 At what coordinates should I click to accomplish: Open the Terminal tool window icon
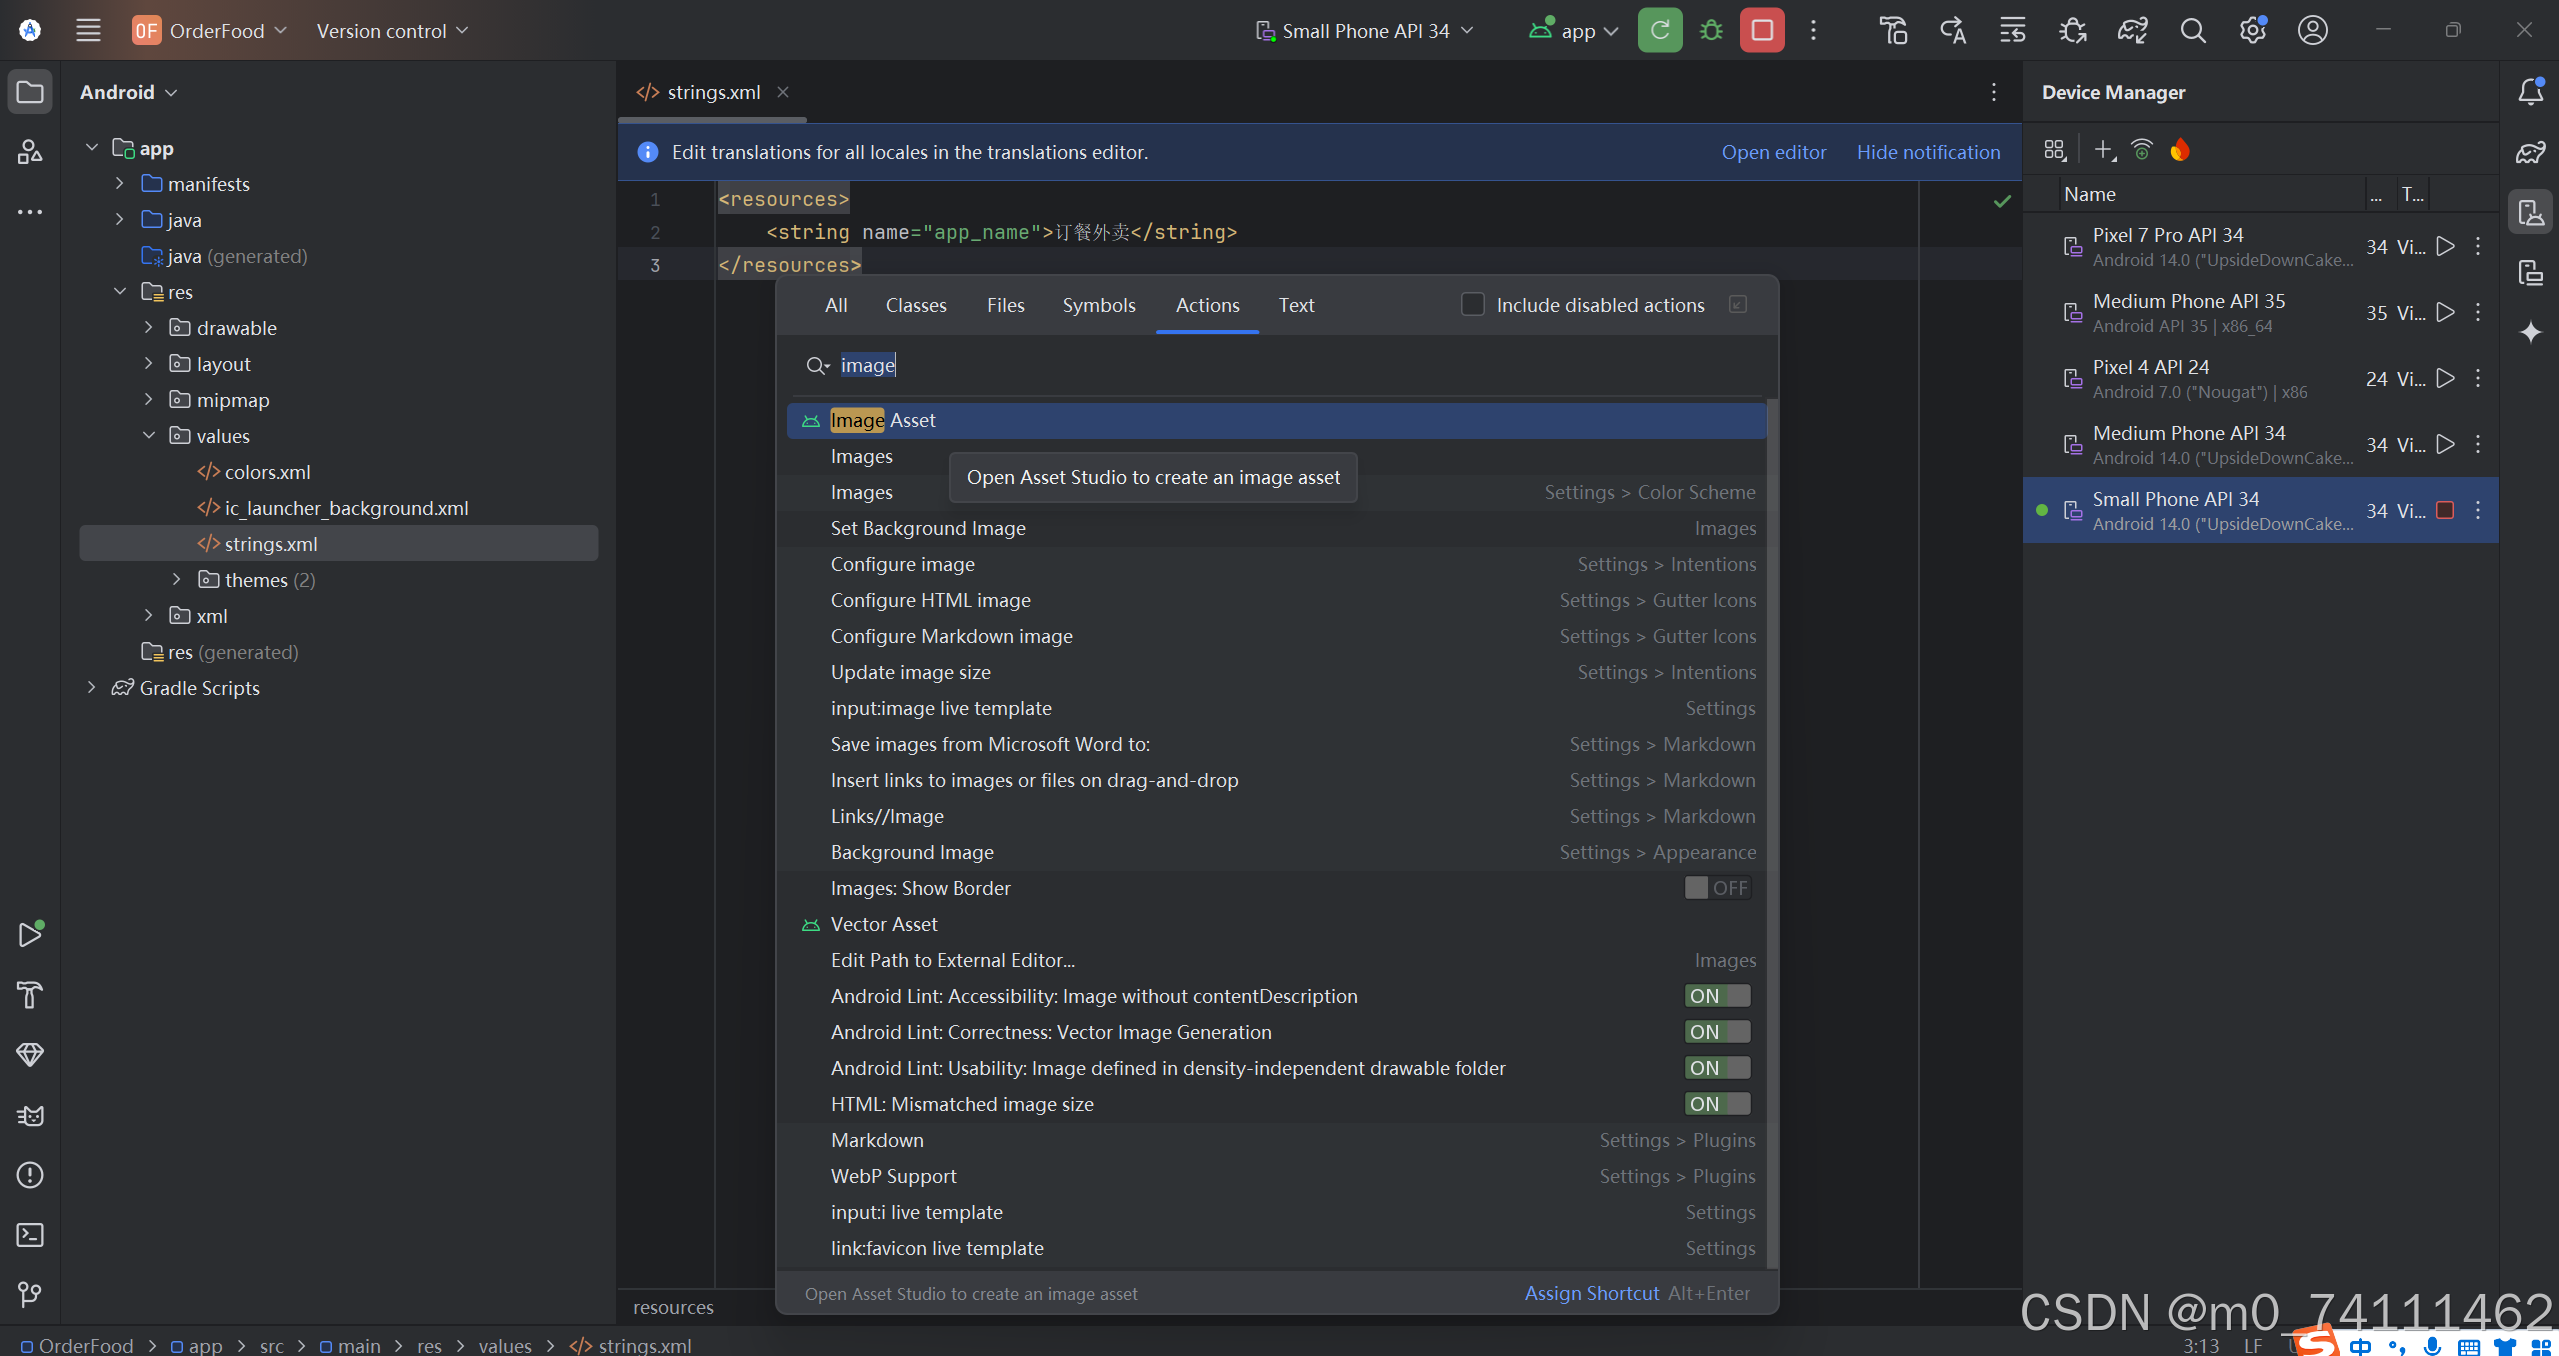30,1235
